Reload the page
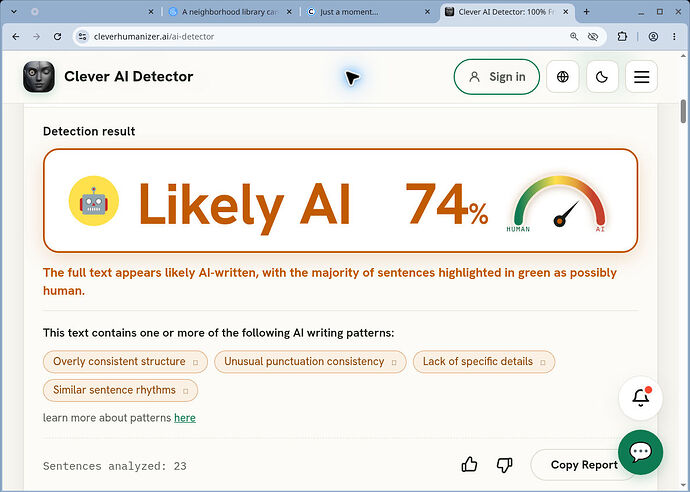This screenshot has height=492, width=690. click(57, 37)
